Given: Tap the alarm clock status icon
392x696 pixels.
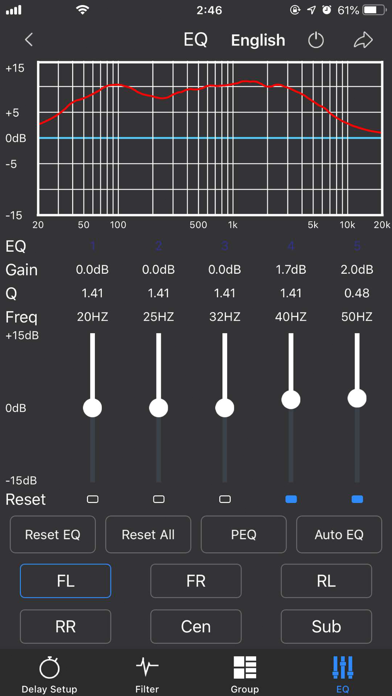Looking at the screenshot, I should point(327,10).
